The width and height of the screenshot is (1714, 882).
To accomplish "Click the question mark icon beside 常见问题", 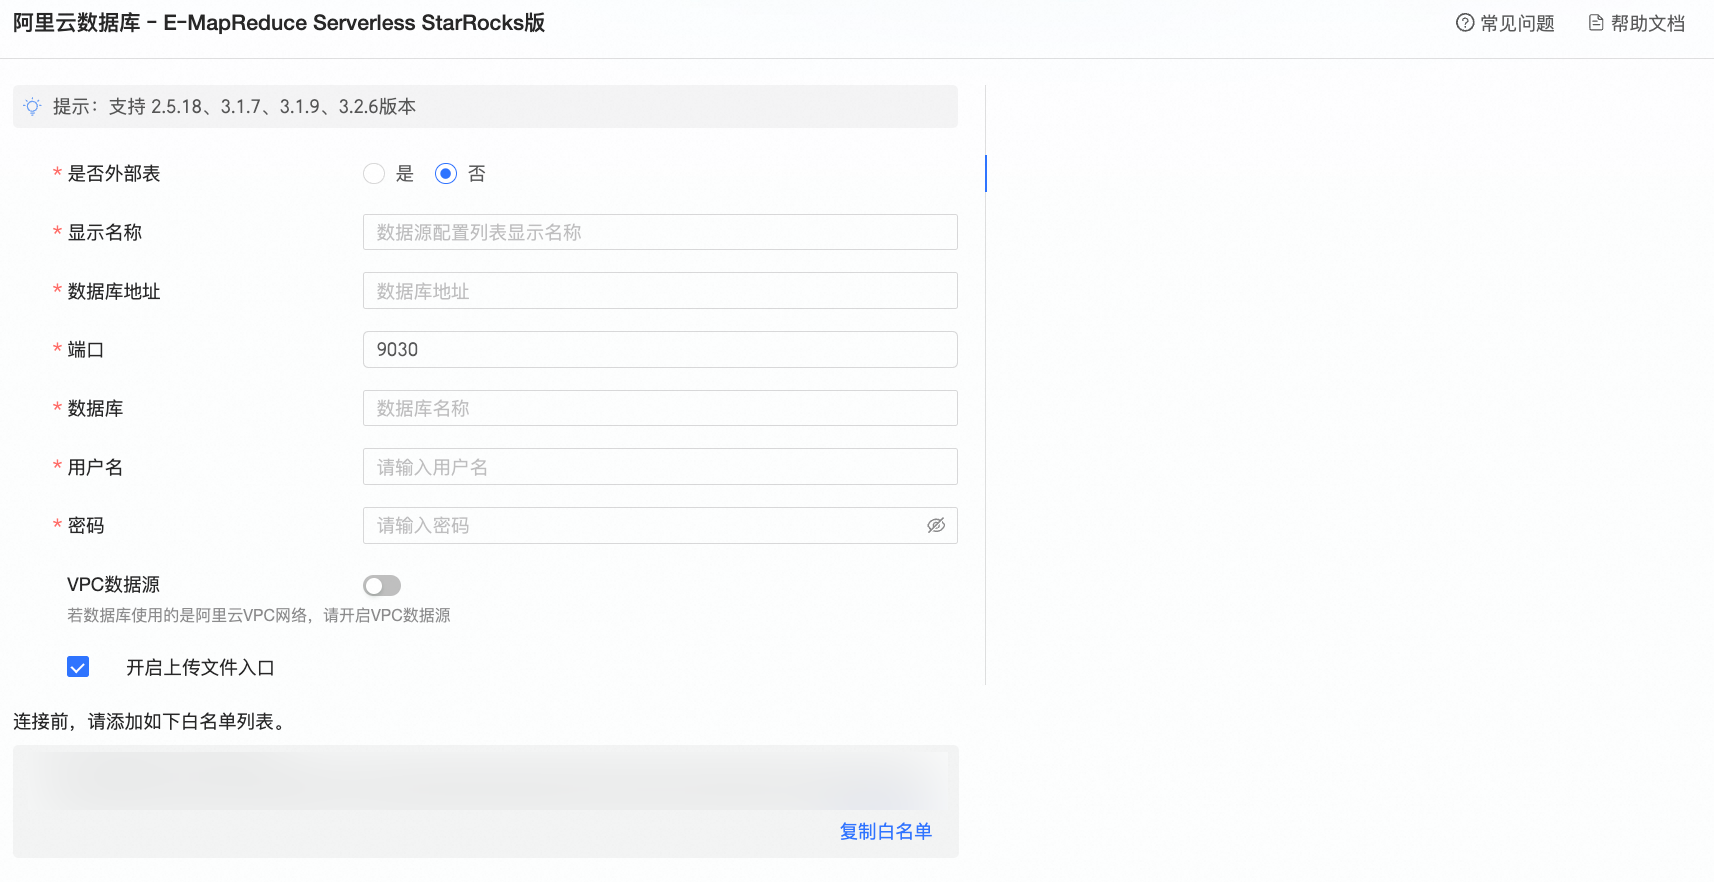I will point(1465,23).
